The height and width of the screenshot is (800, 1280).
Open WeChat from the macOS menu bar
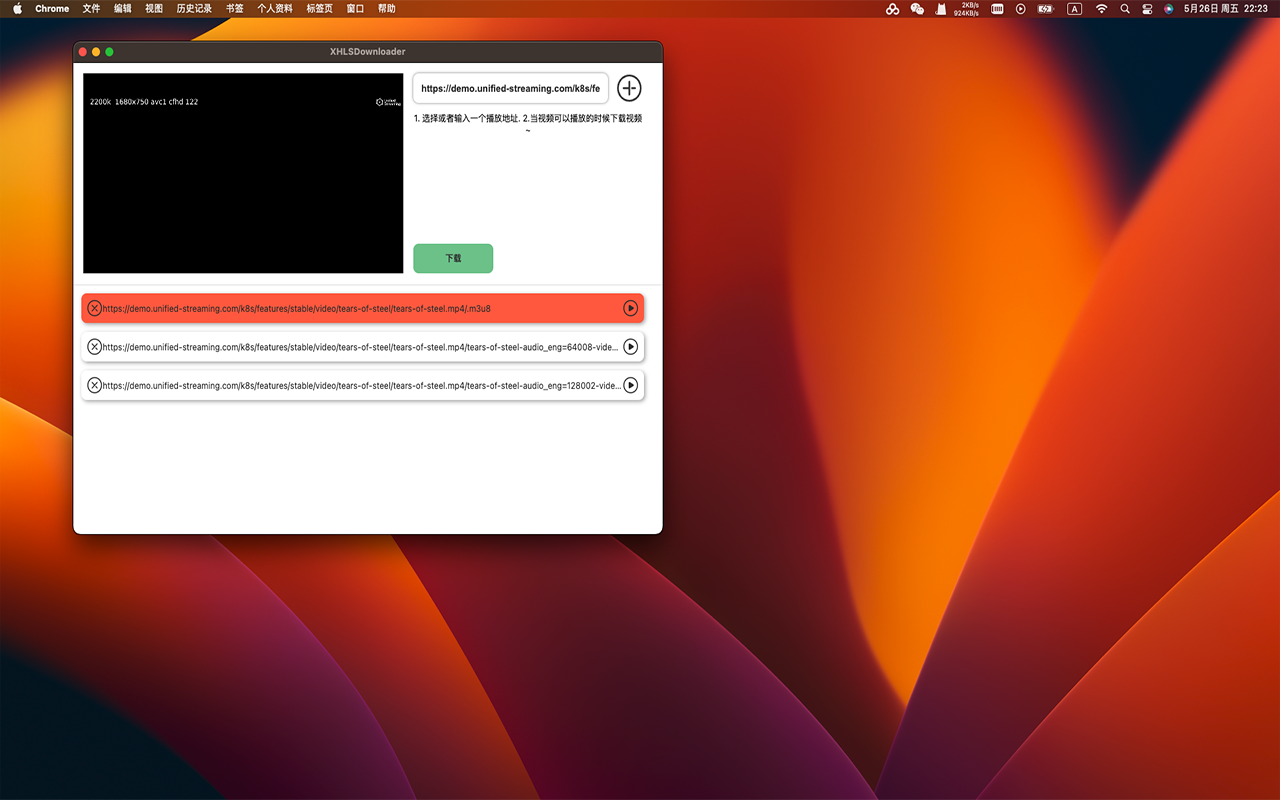(x=916, y=8)
